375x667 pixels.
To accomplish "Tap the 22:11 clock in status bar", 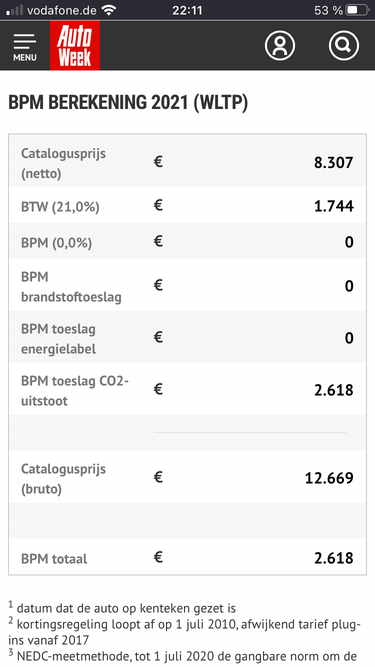I will pos(187,10).
